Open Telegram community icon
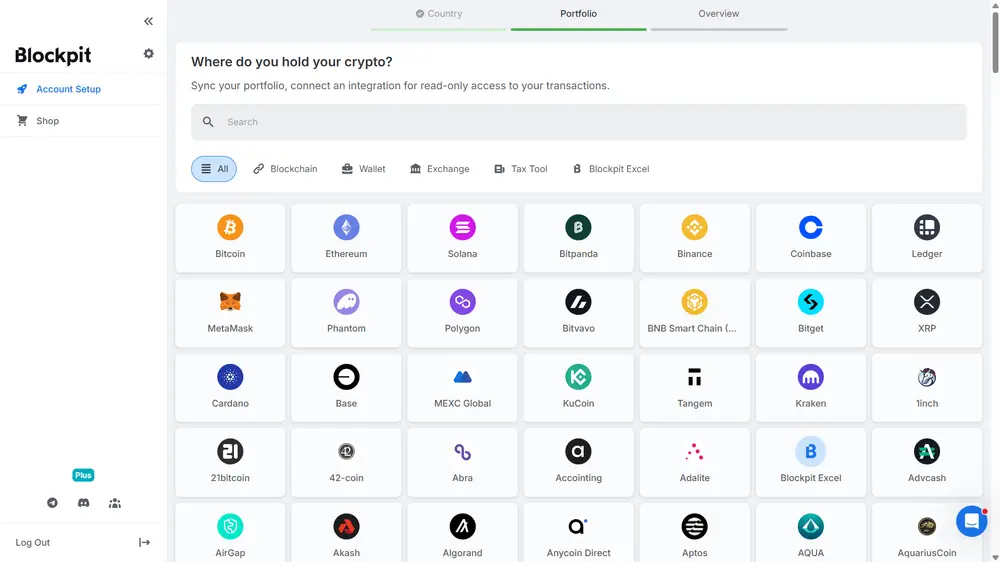This screenshot has width=1000, height=562. pos(52,503)
